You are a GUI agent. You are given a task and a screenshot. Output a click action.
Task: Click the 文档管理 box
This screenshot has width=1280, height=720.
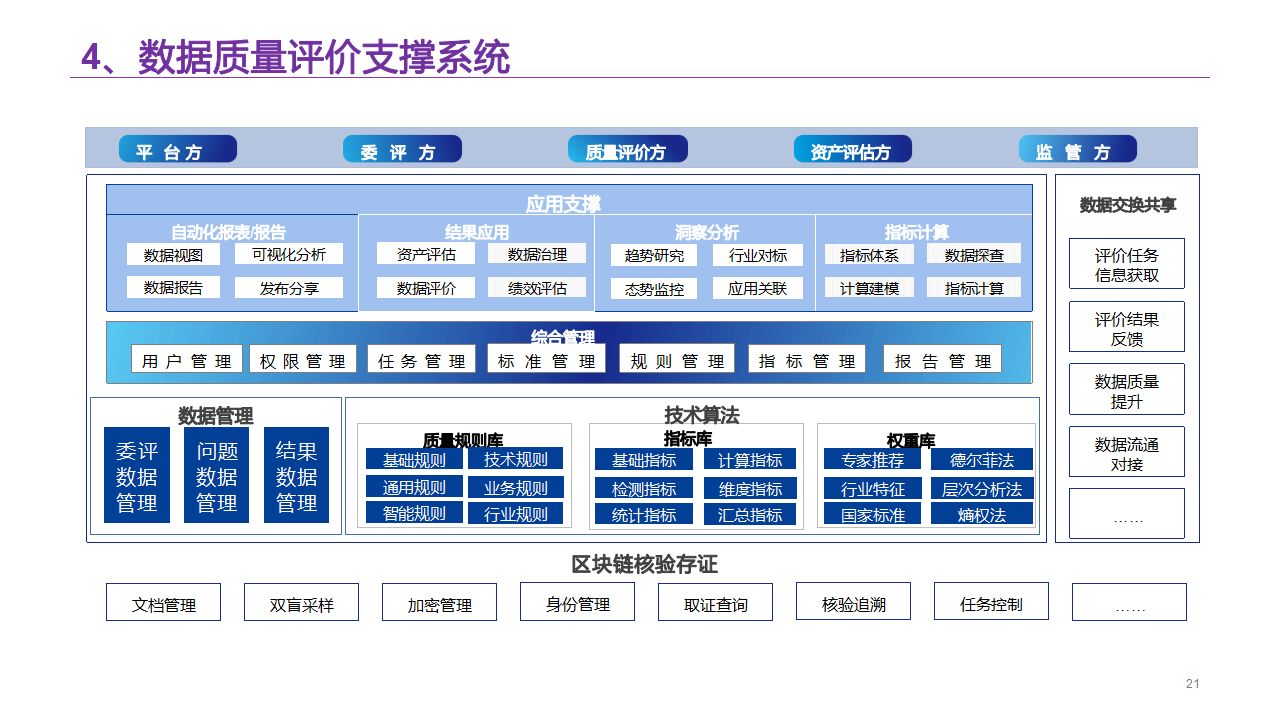click(x=164, y=603)
